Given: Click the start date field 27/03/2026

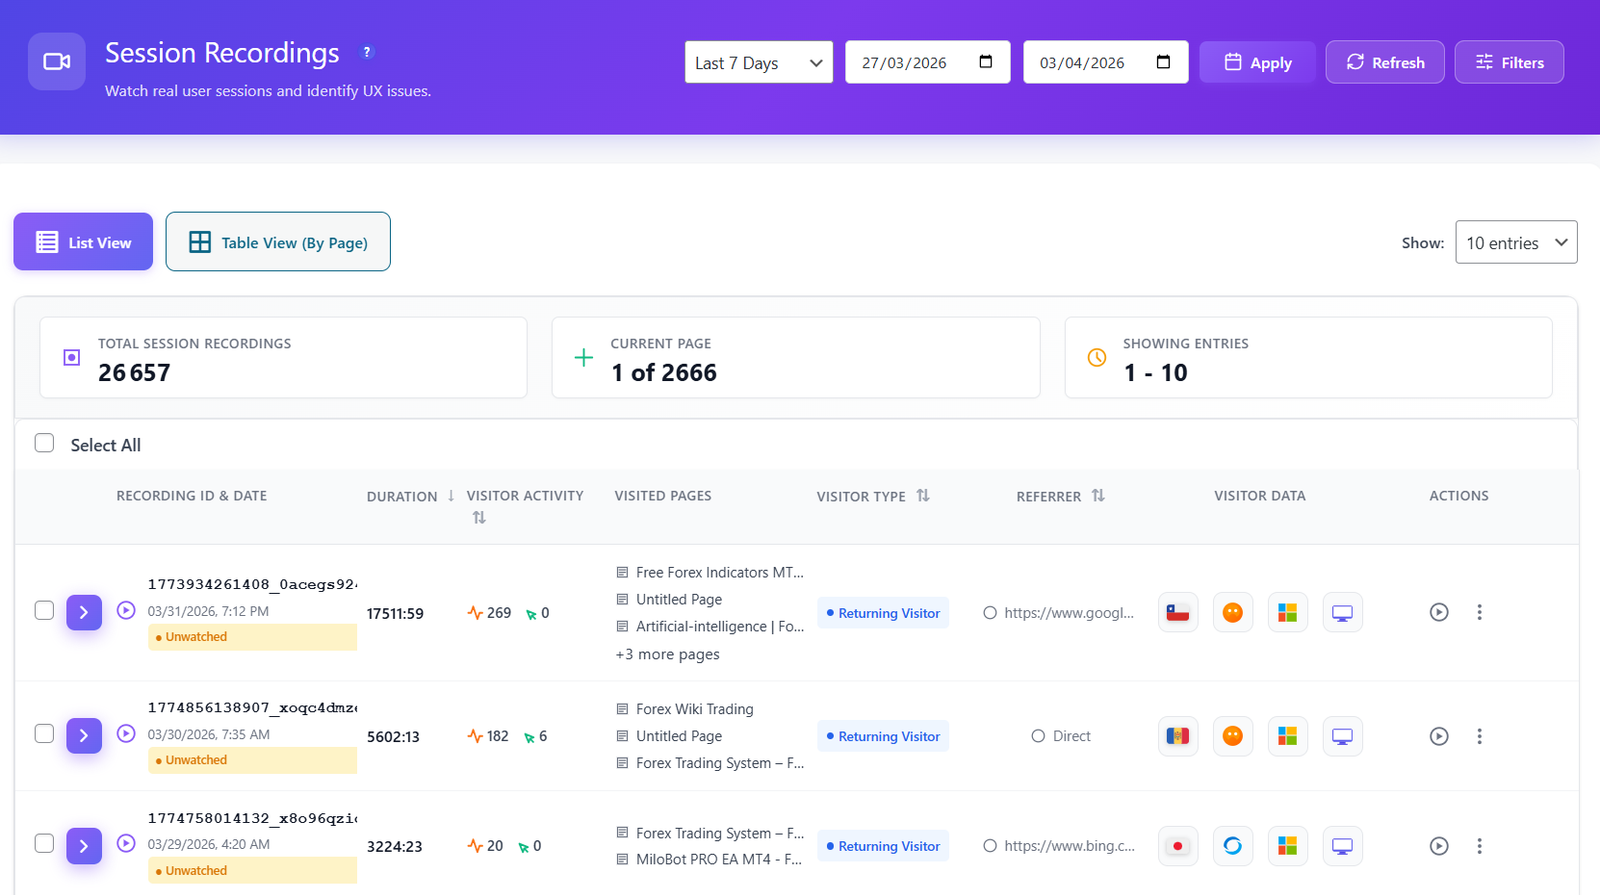Looking at the screenshot, I should (x=928, y=62).
